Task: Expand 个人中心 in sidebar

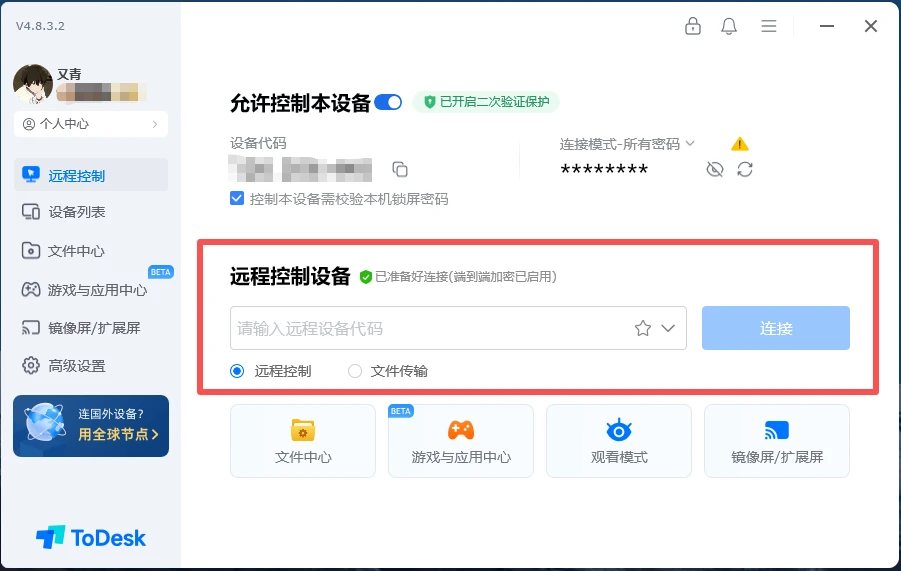Action: tap(91, 124)
